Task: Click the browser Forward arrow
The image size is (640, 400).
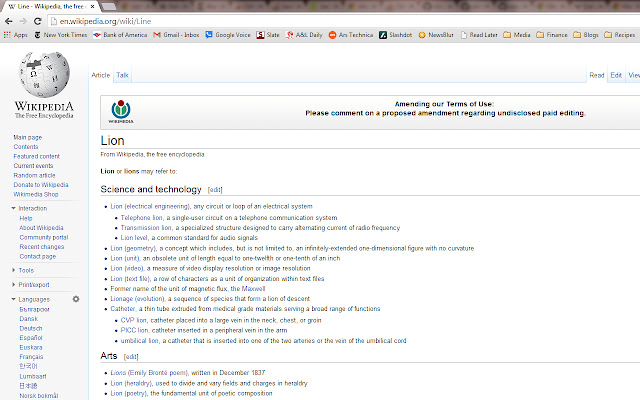Action: click(23, 21)
